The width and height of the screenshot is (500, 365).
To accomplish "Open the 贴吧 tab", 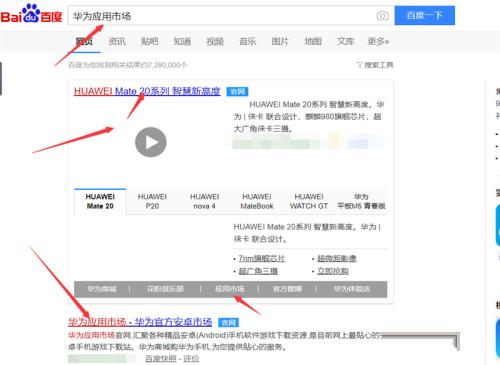I will click(149, 42).
